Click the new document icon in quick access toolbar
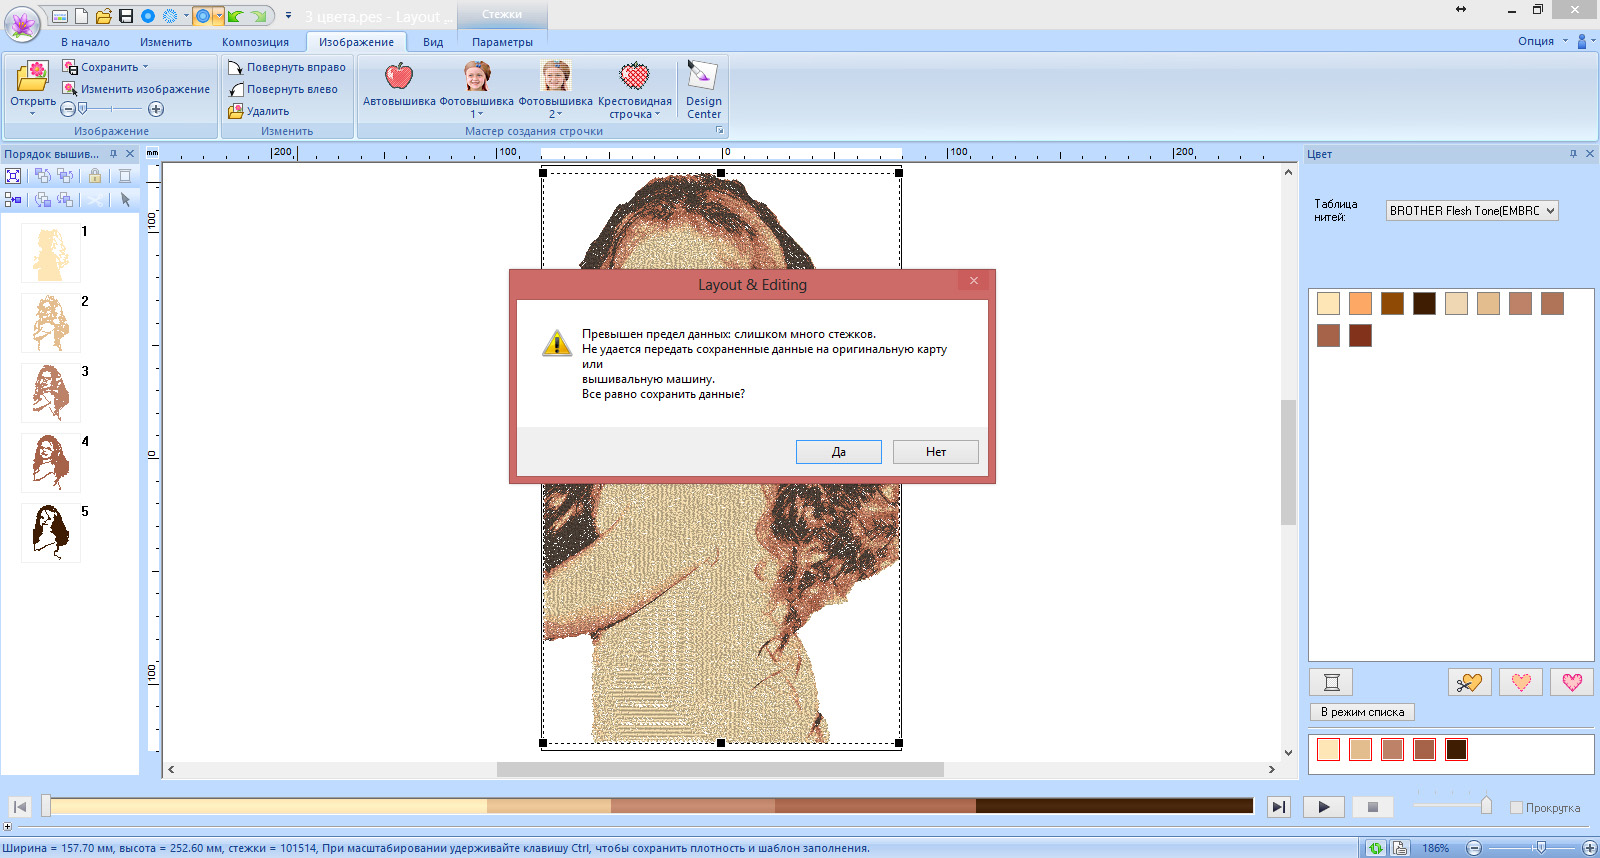The image size is (1600, 858). 81,16
